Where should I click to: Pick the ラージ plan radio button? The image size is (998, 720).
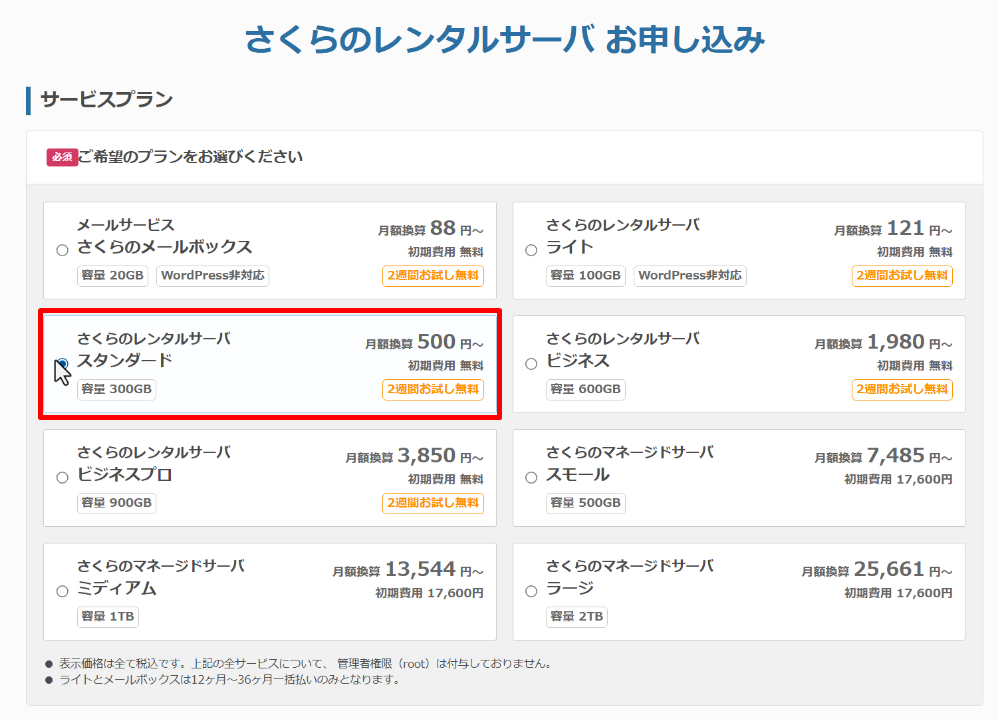coord(531,591)
